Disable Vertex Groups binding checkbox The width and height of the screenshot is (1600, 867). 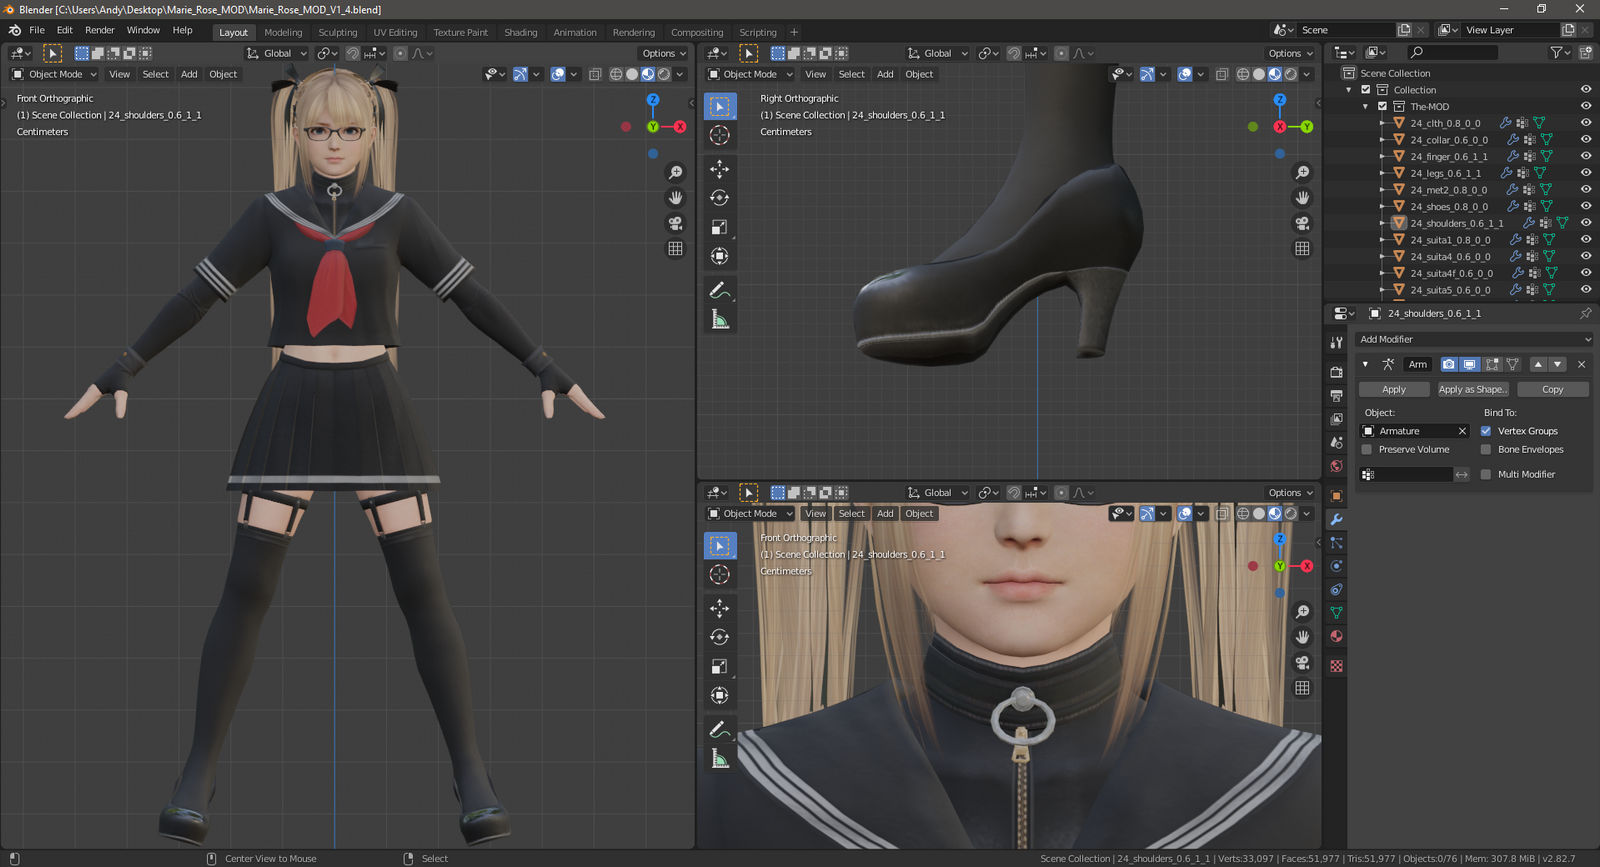1485,431
